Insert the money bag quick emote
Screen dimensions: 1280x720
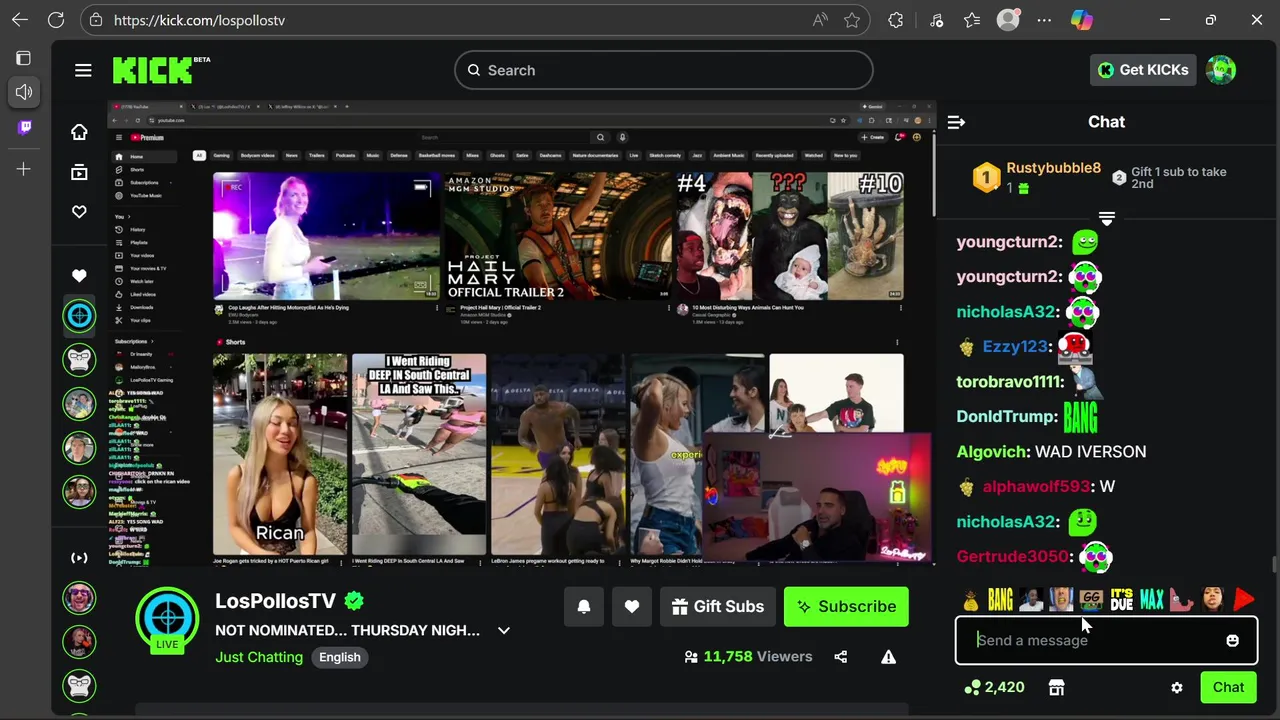click(971, 600)
